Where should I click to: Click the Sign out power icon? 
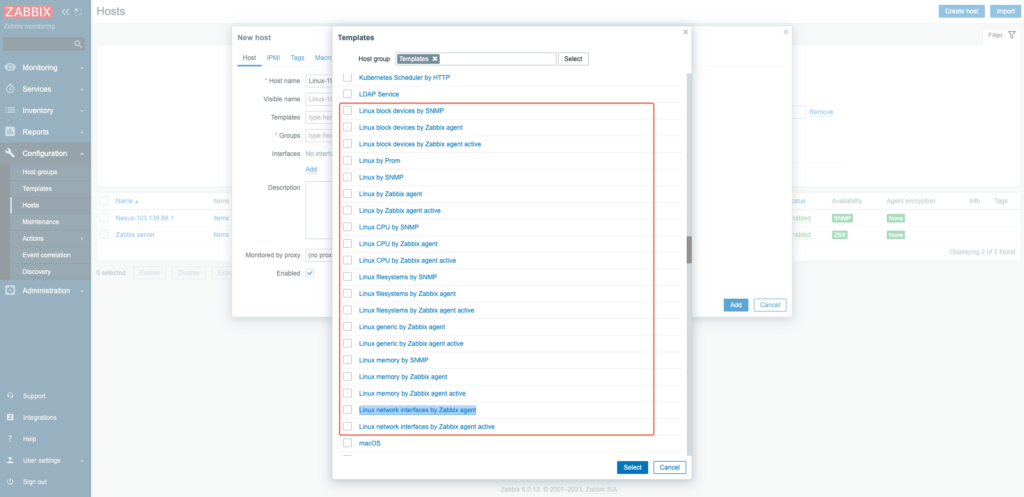click(10, 482)
